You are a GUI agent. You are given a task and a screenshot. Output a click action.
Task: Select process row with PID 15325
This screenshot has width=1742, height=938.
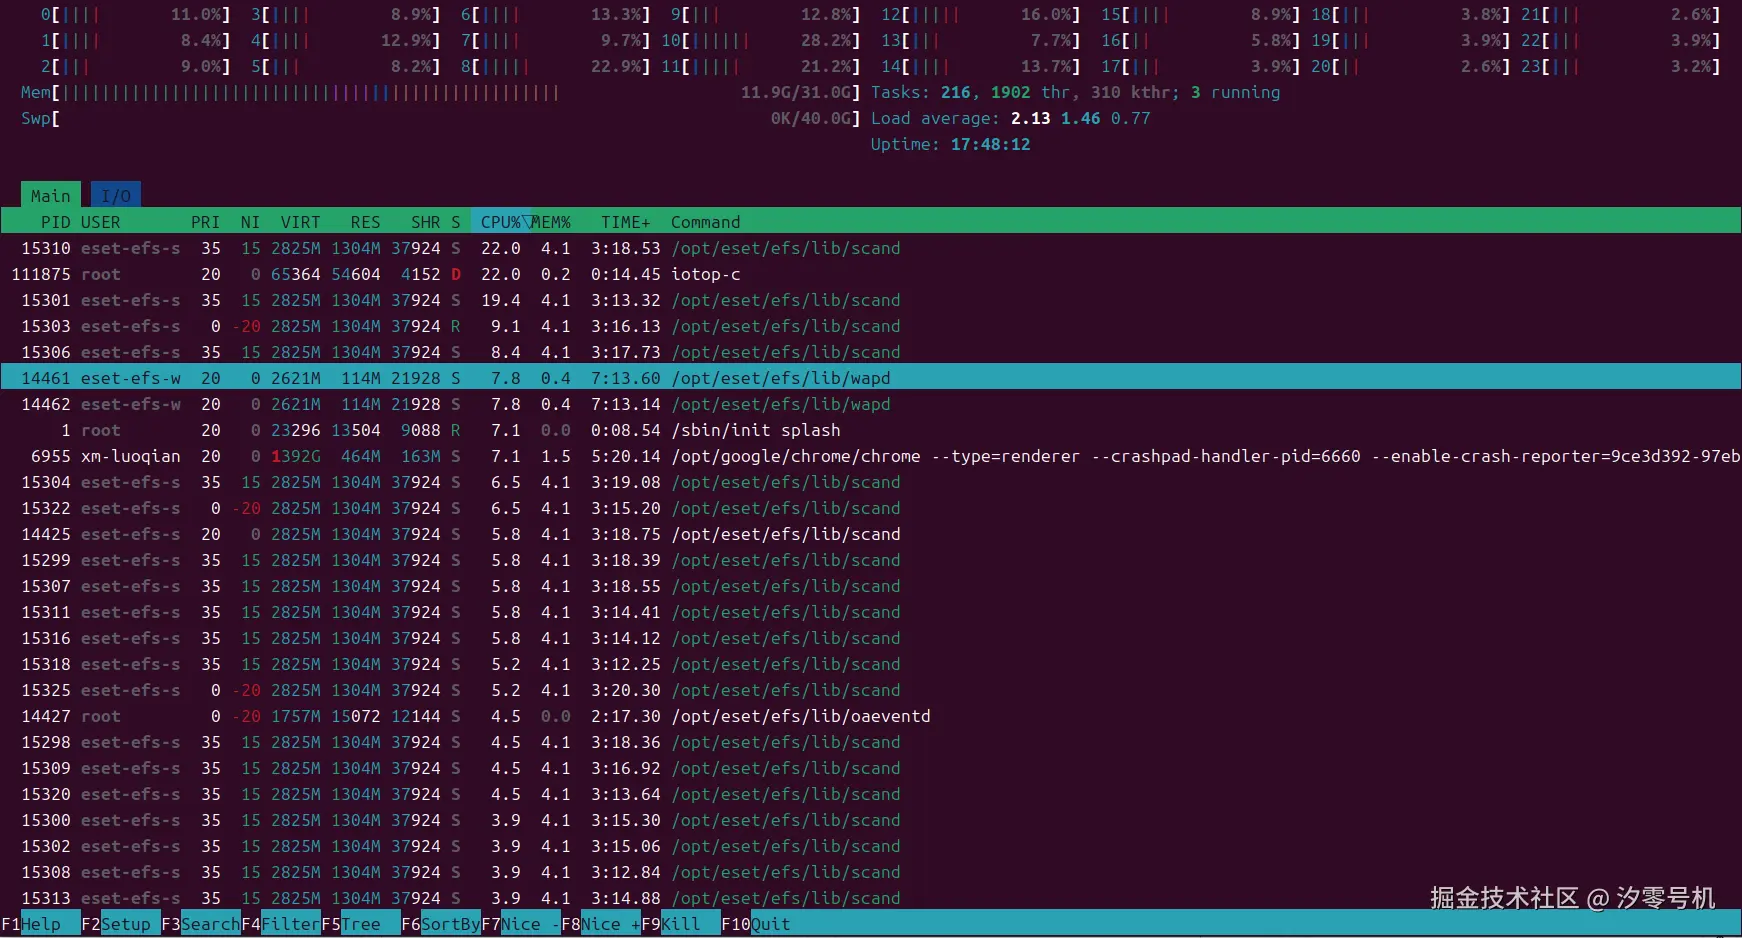point(871,690)
